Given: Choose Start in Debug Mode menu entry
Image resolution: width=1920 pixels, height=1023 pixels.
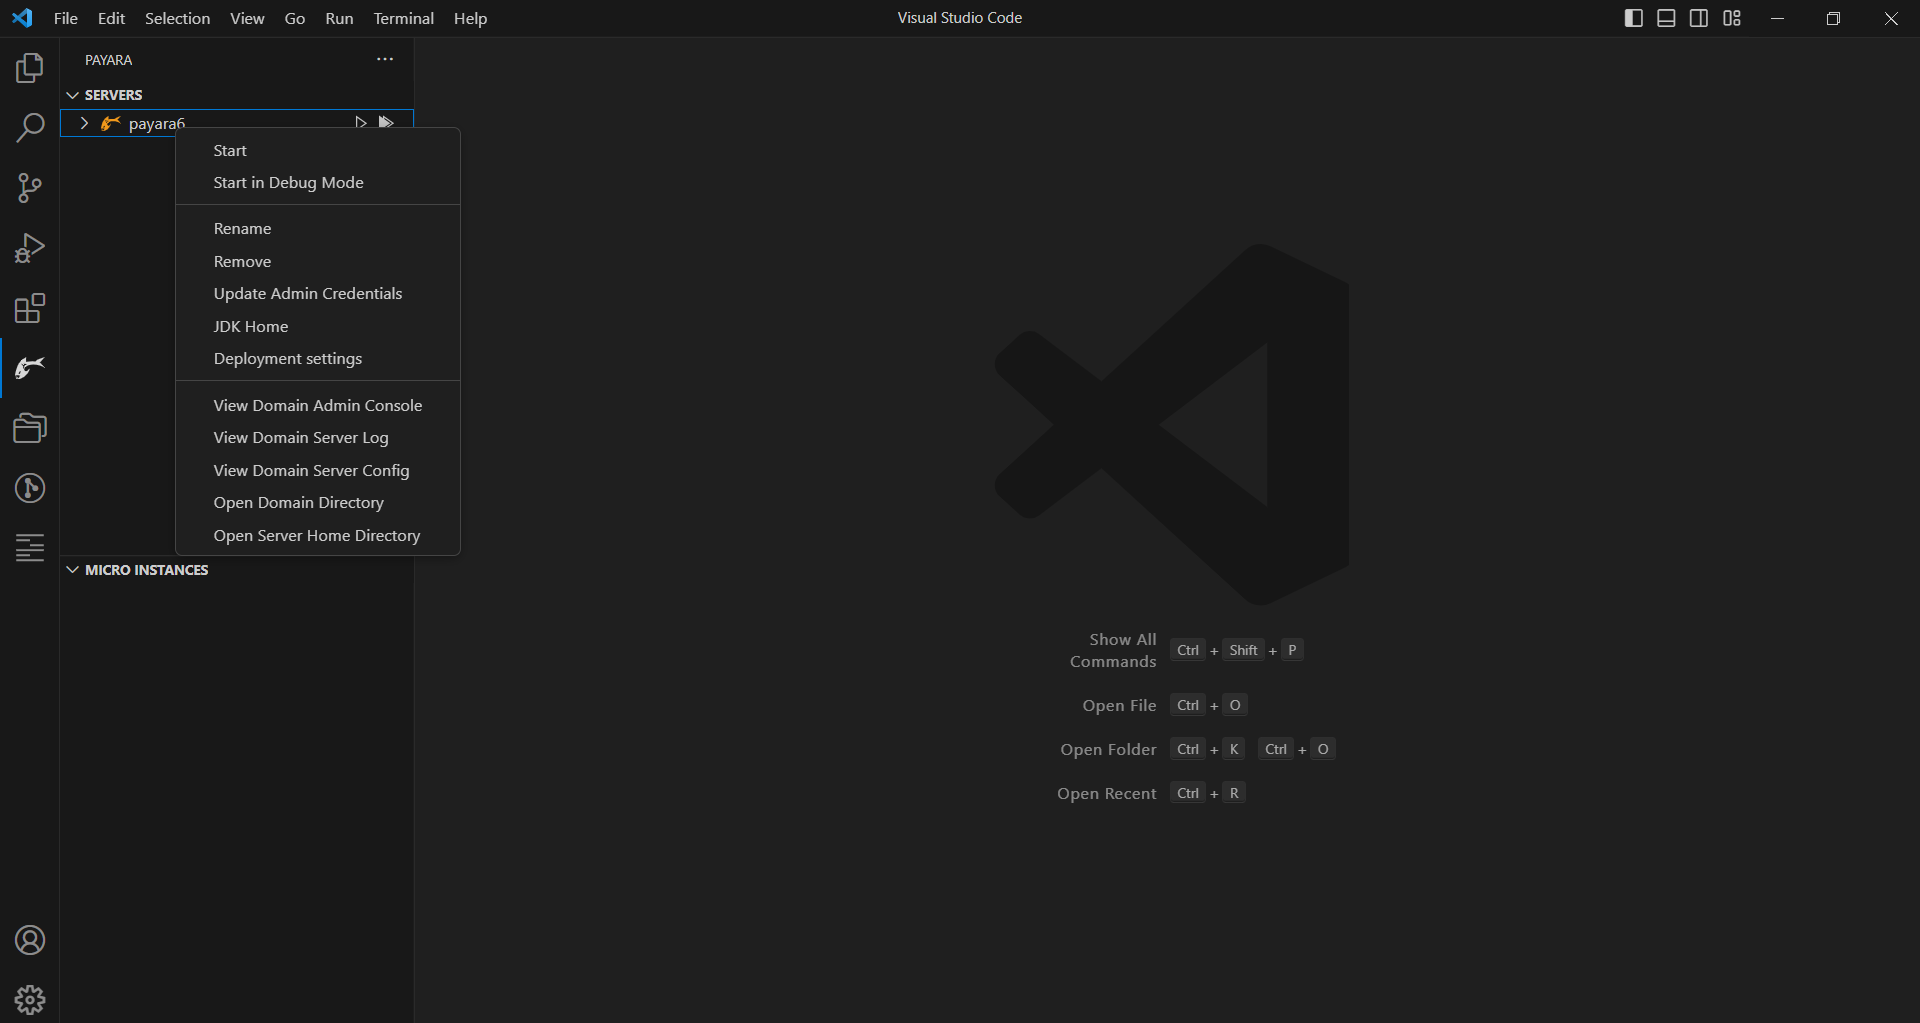Looking at the screenshot, I should click(288, 183).
